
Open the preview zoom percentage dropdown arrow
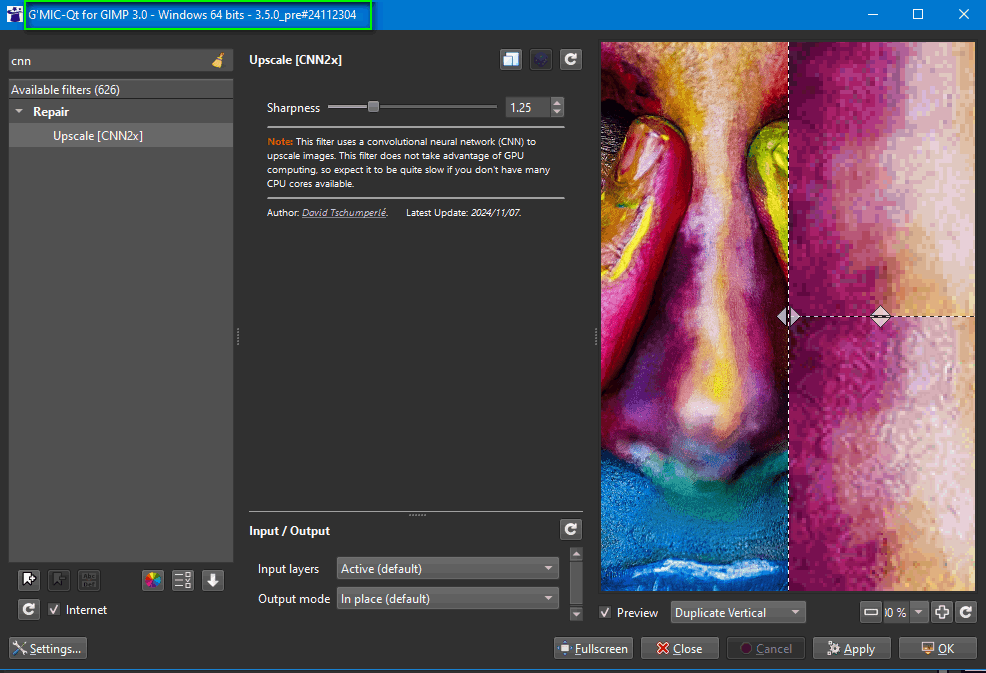[x=919, y=612]
